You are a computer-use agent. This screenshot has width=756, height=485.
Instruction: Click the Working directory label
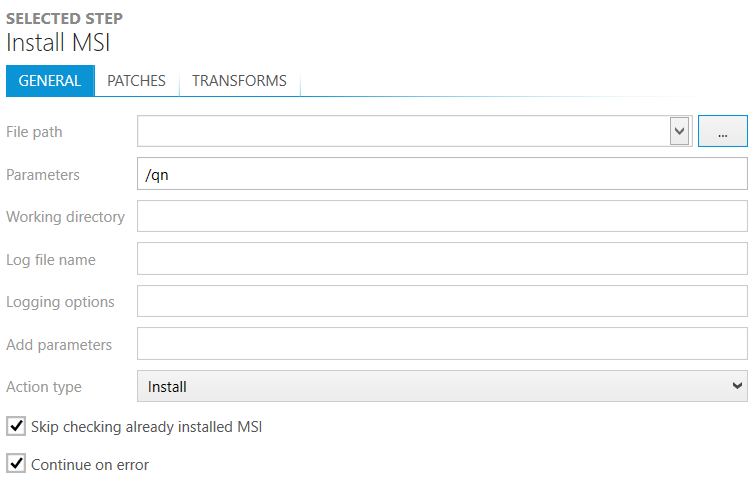click(x=65, y=217)
